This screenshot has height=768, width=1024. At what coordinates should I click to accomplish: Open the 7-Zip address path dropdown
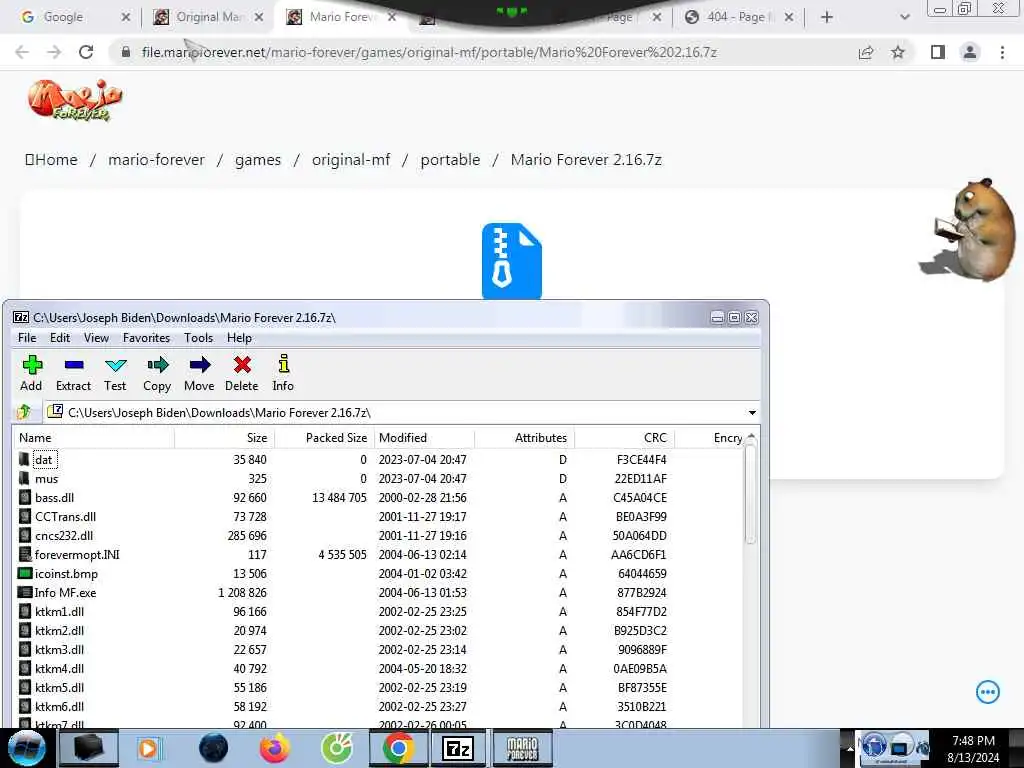[752, 413]
